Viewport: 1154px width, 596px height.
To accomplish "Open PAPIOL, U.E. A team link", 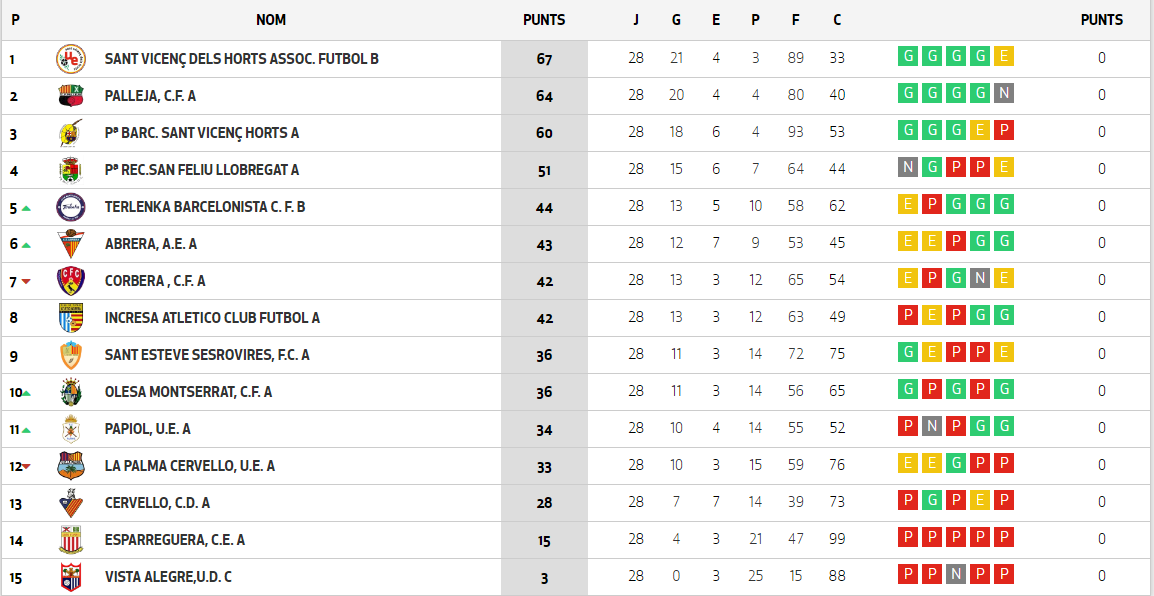I will pos(147,428).
